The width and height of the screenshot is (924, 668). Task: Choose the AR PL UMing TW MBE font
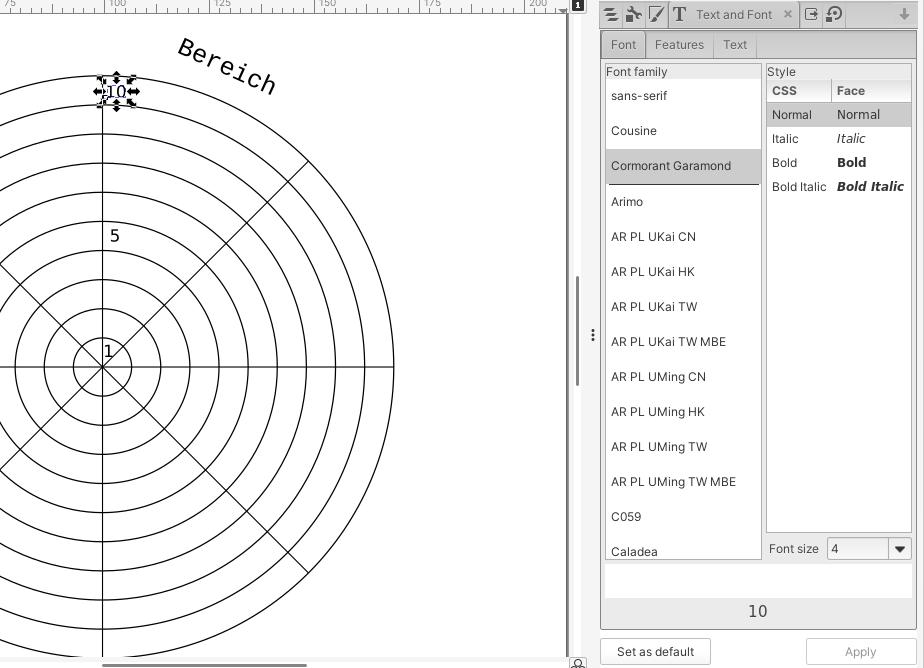(683, 482)
